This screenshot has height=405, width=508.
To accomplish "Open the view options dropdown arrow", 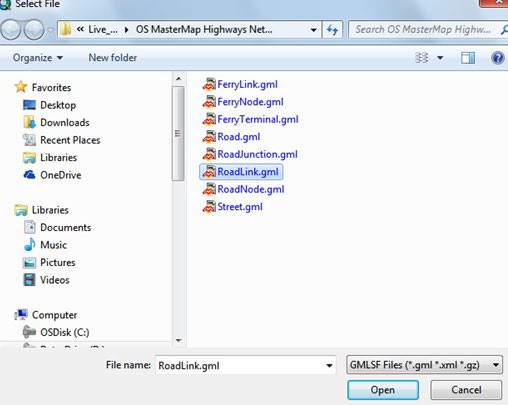I will coord(440,58).
